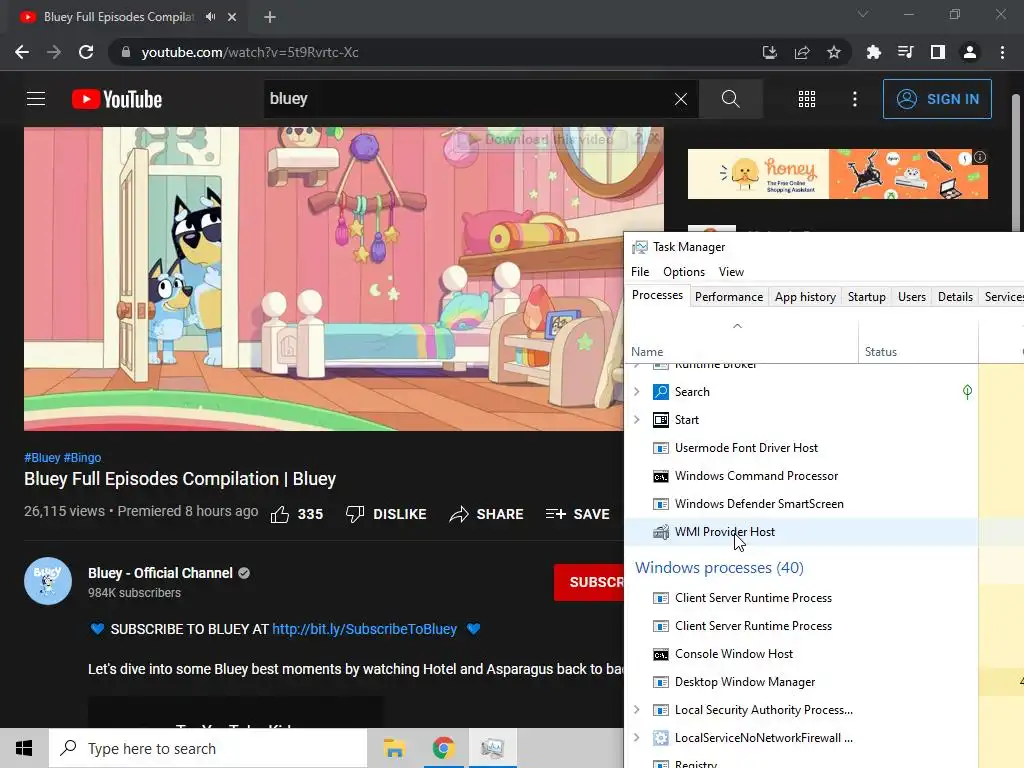Switch to the Details tab

pyautogui.click(x=955, y=296)
